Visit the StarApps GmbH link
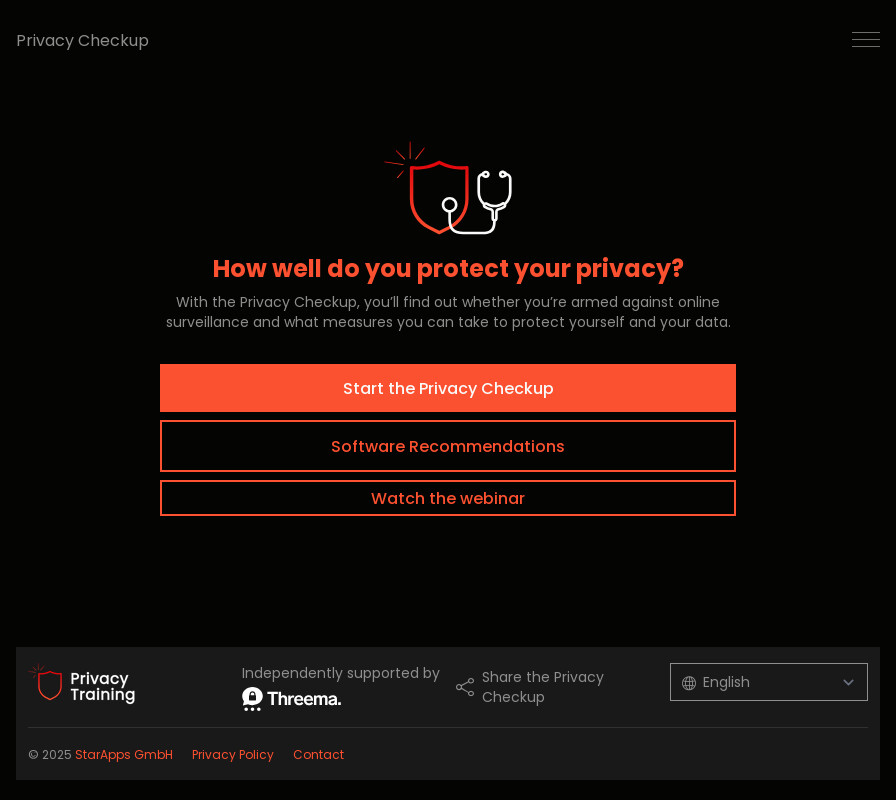The height and width of the screenshot is (800, 896). tap(124, 755)
